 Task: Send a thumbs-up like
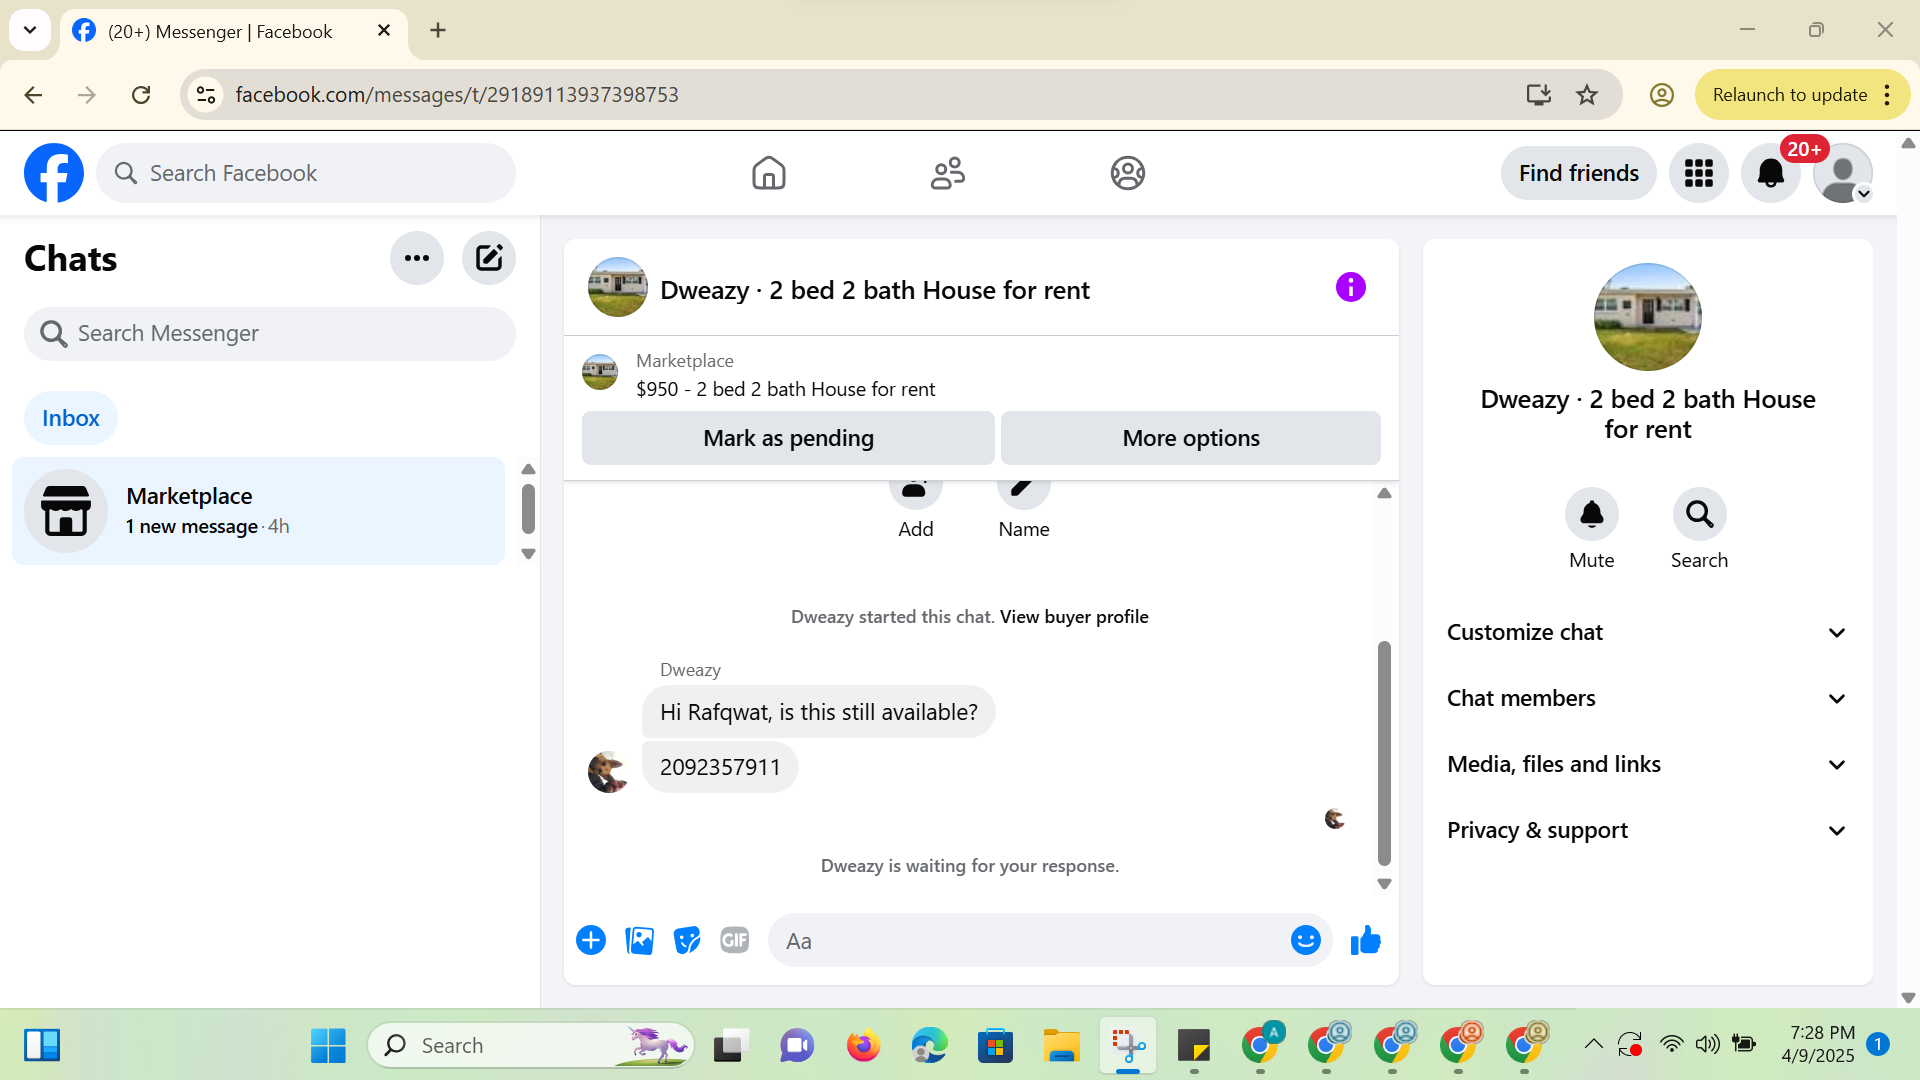click(x=1365, y=940)
